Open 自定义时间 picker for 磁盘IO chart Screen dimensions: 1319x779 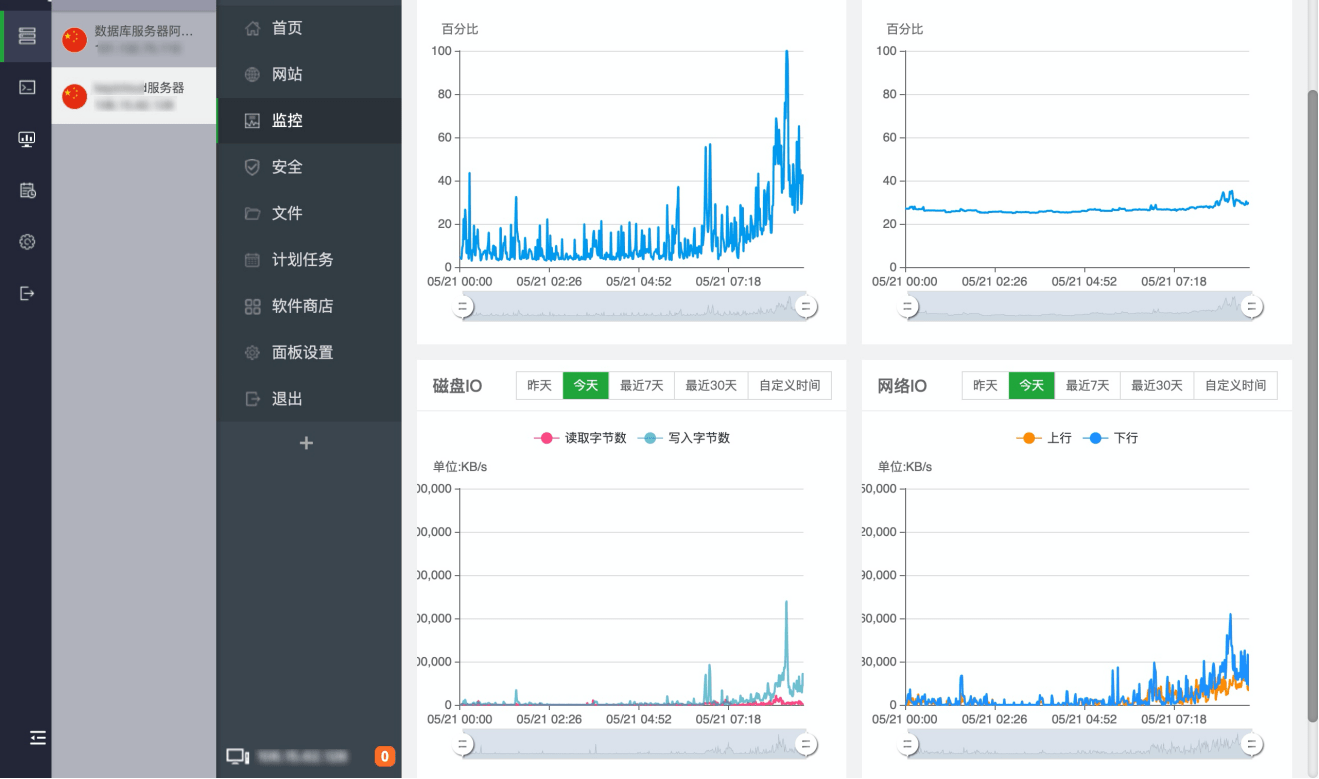789,385
